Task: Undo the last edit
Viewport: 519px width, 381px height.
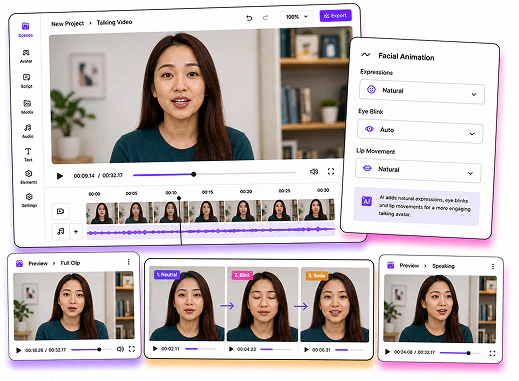Action: pos(249,18)
